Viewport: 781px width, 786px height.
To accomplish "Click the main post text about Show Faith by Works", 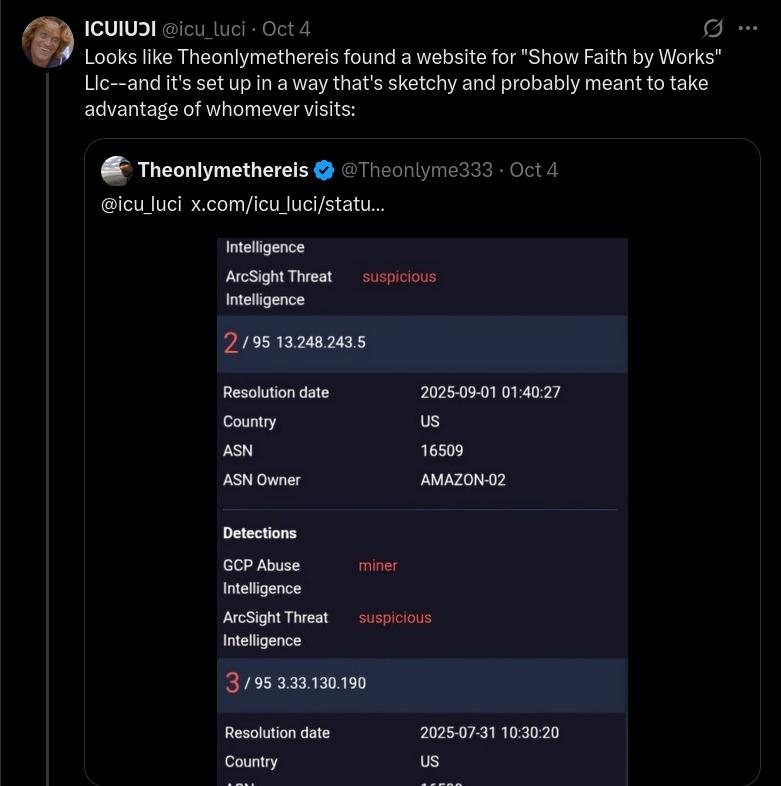I will click(x=403, y=82).
